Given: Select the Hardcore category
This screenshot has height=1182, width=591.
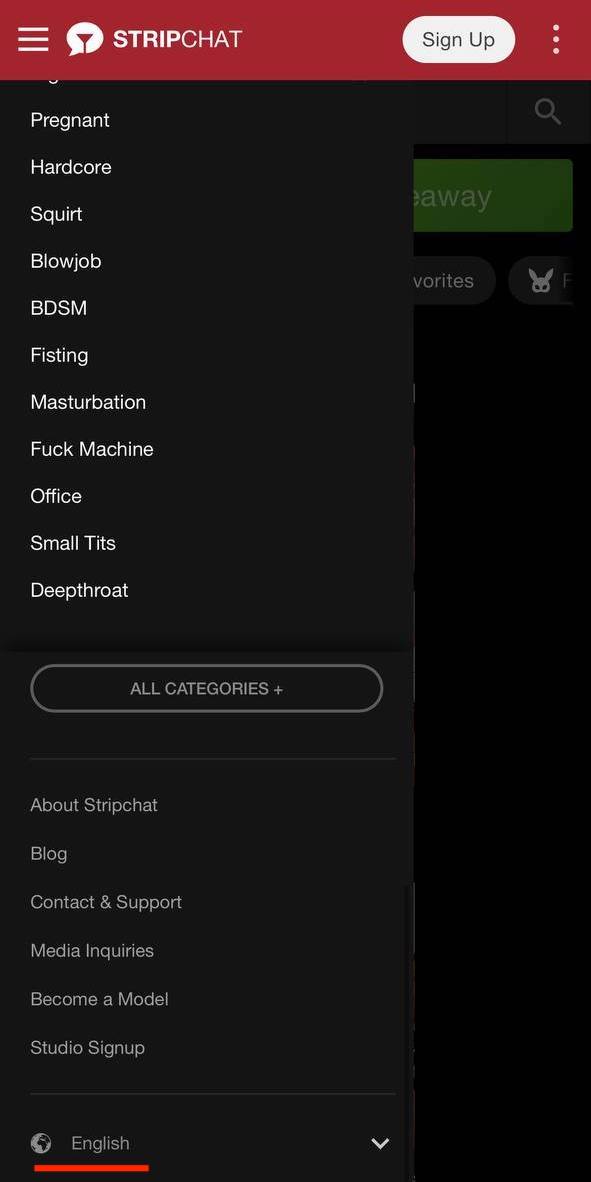Looking at the screenshot, I should 70,167.
